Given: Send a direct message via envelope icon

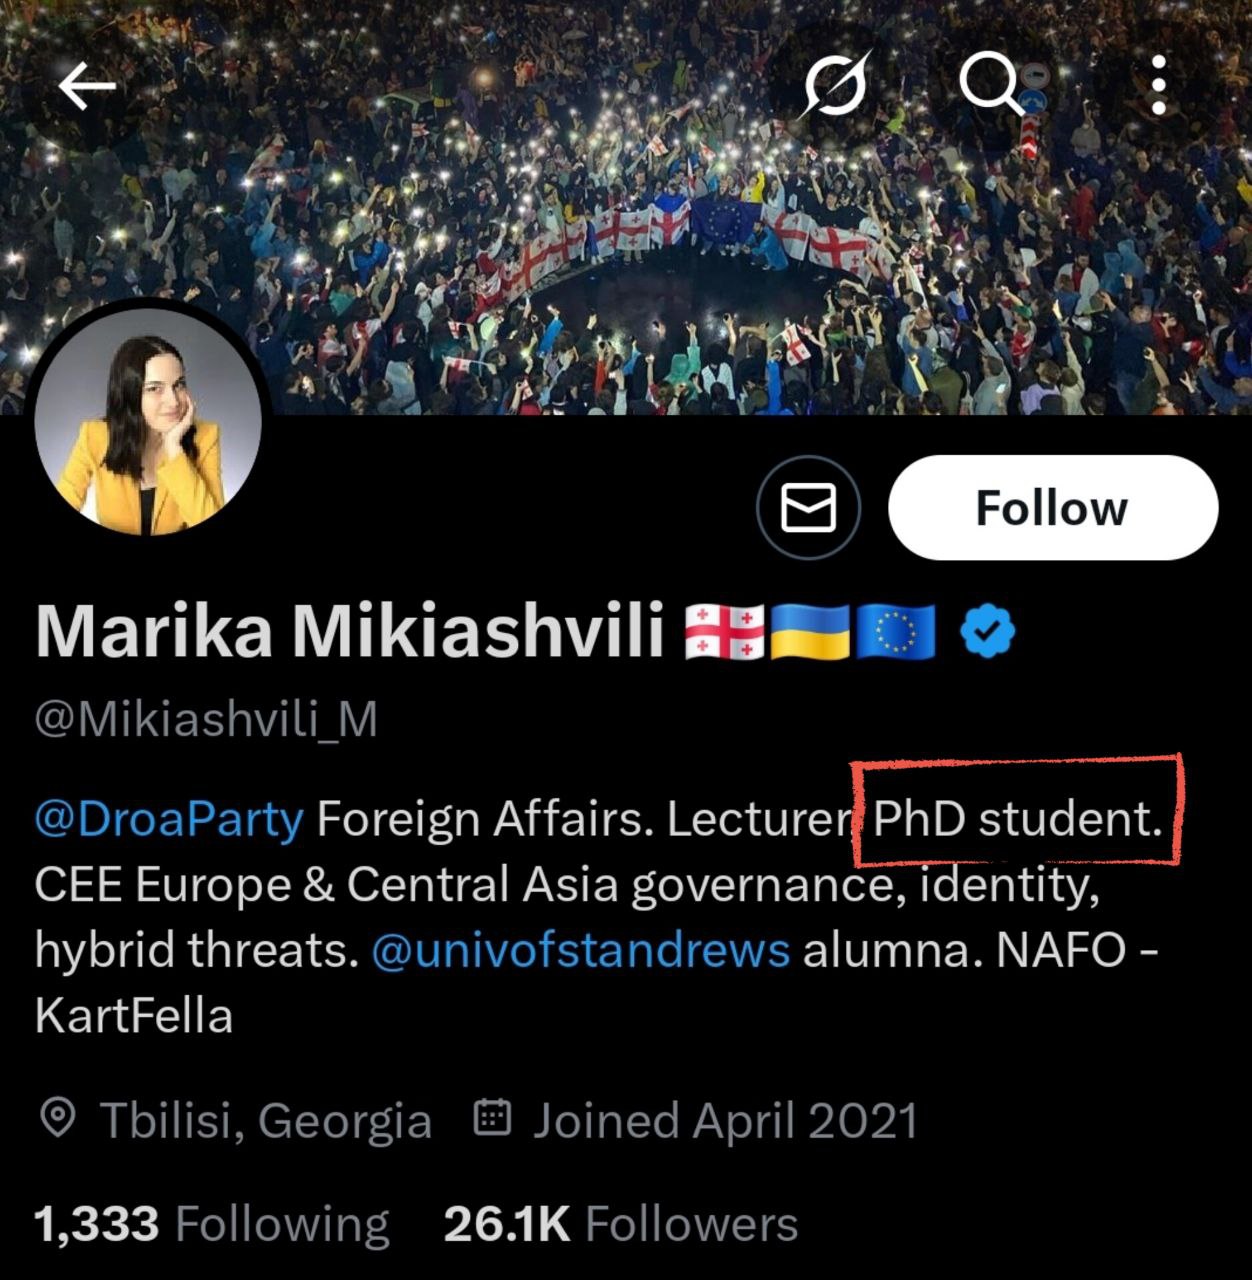Looking at the screenshot, I should (x=808, y=507).
